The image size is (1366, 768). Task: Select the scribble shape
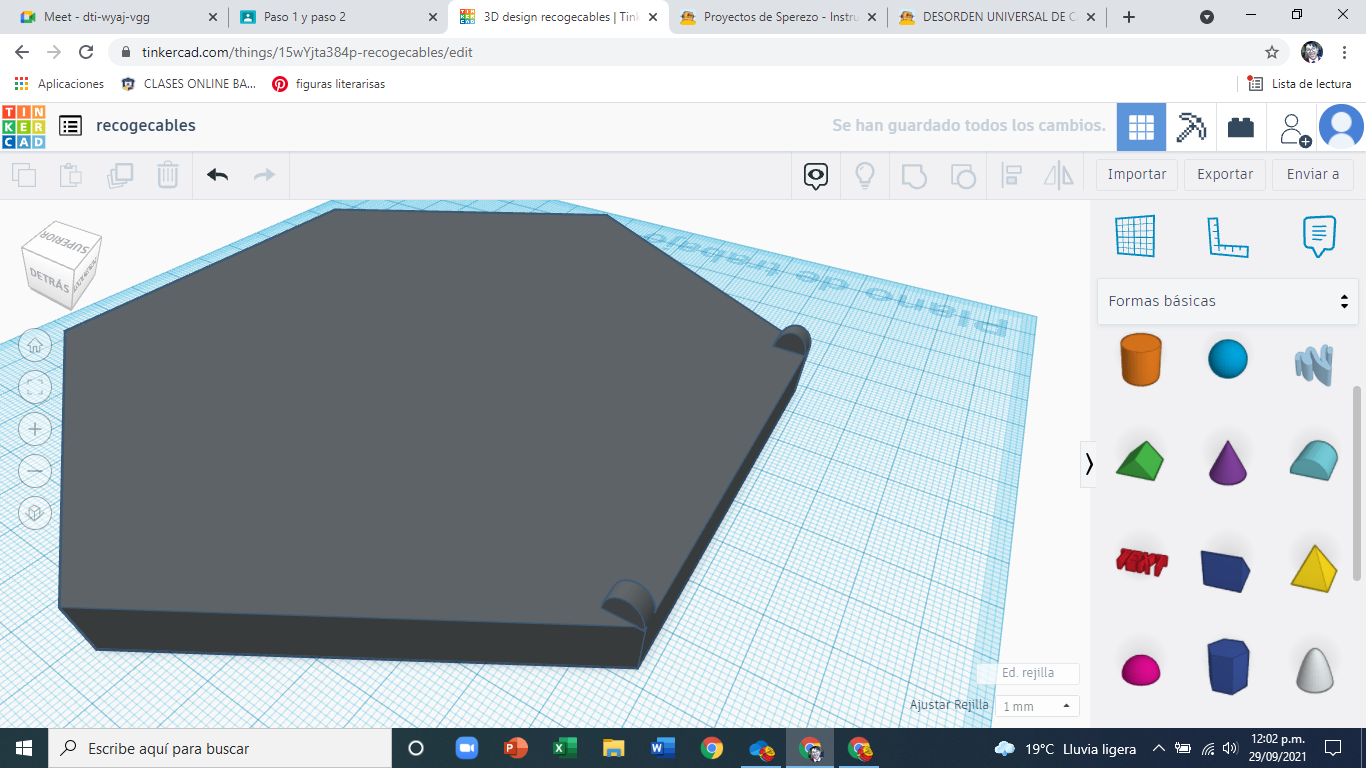click(x=1314, y=364)
